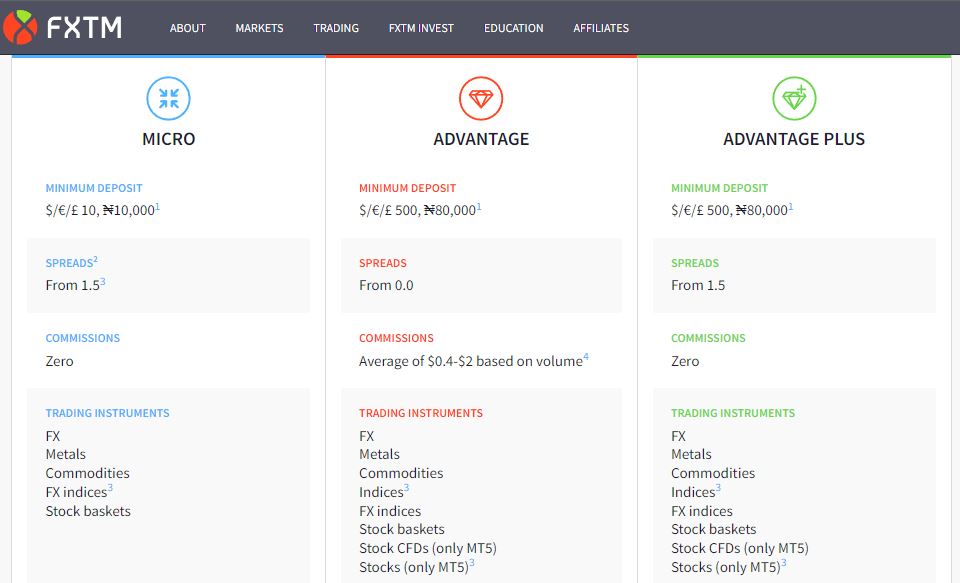
Task: Open the Trading menu
Action: [x=336, y=28]
